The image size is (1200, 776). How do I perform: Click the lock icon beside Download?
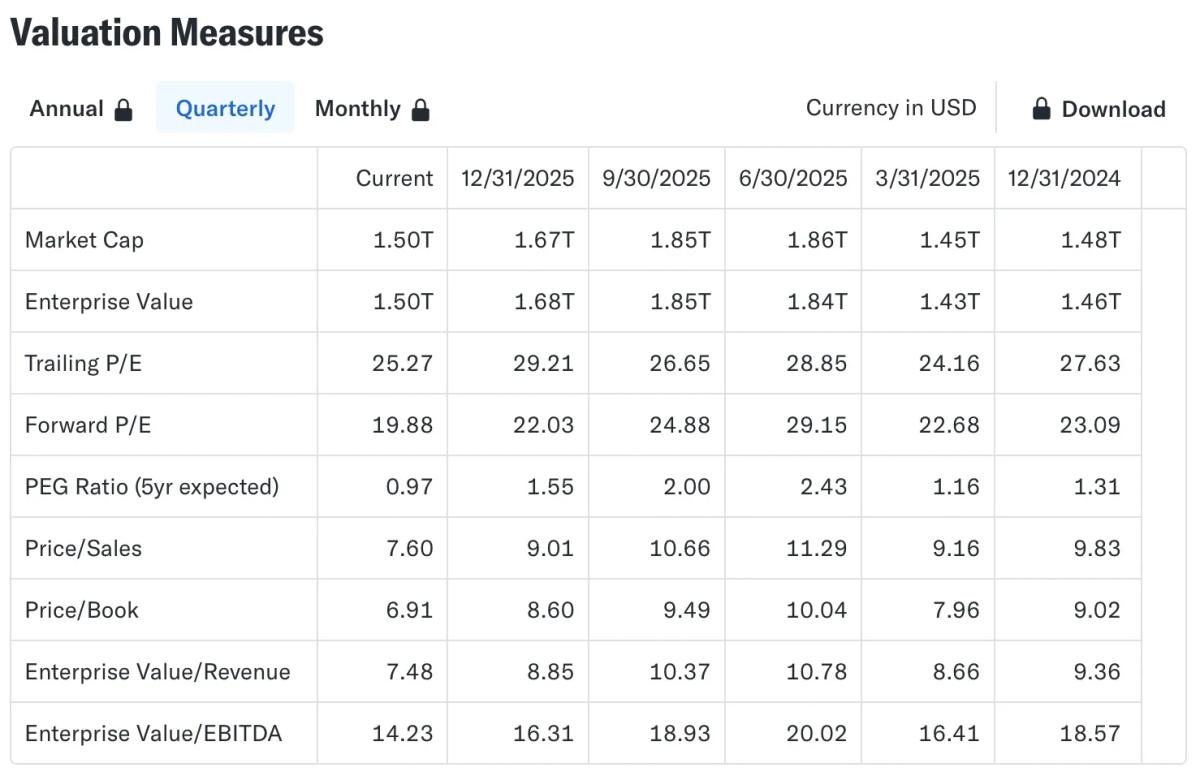[x=1041, y=108]
